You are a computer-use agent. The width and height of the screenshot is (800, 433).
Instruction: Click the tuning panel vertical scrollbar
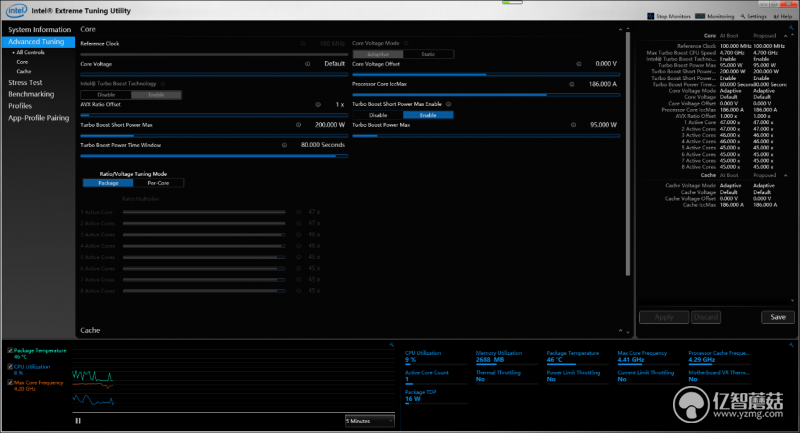(628, 153)
